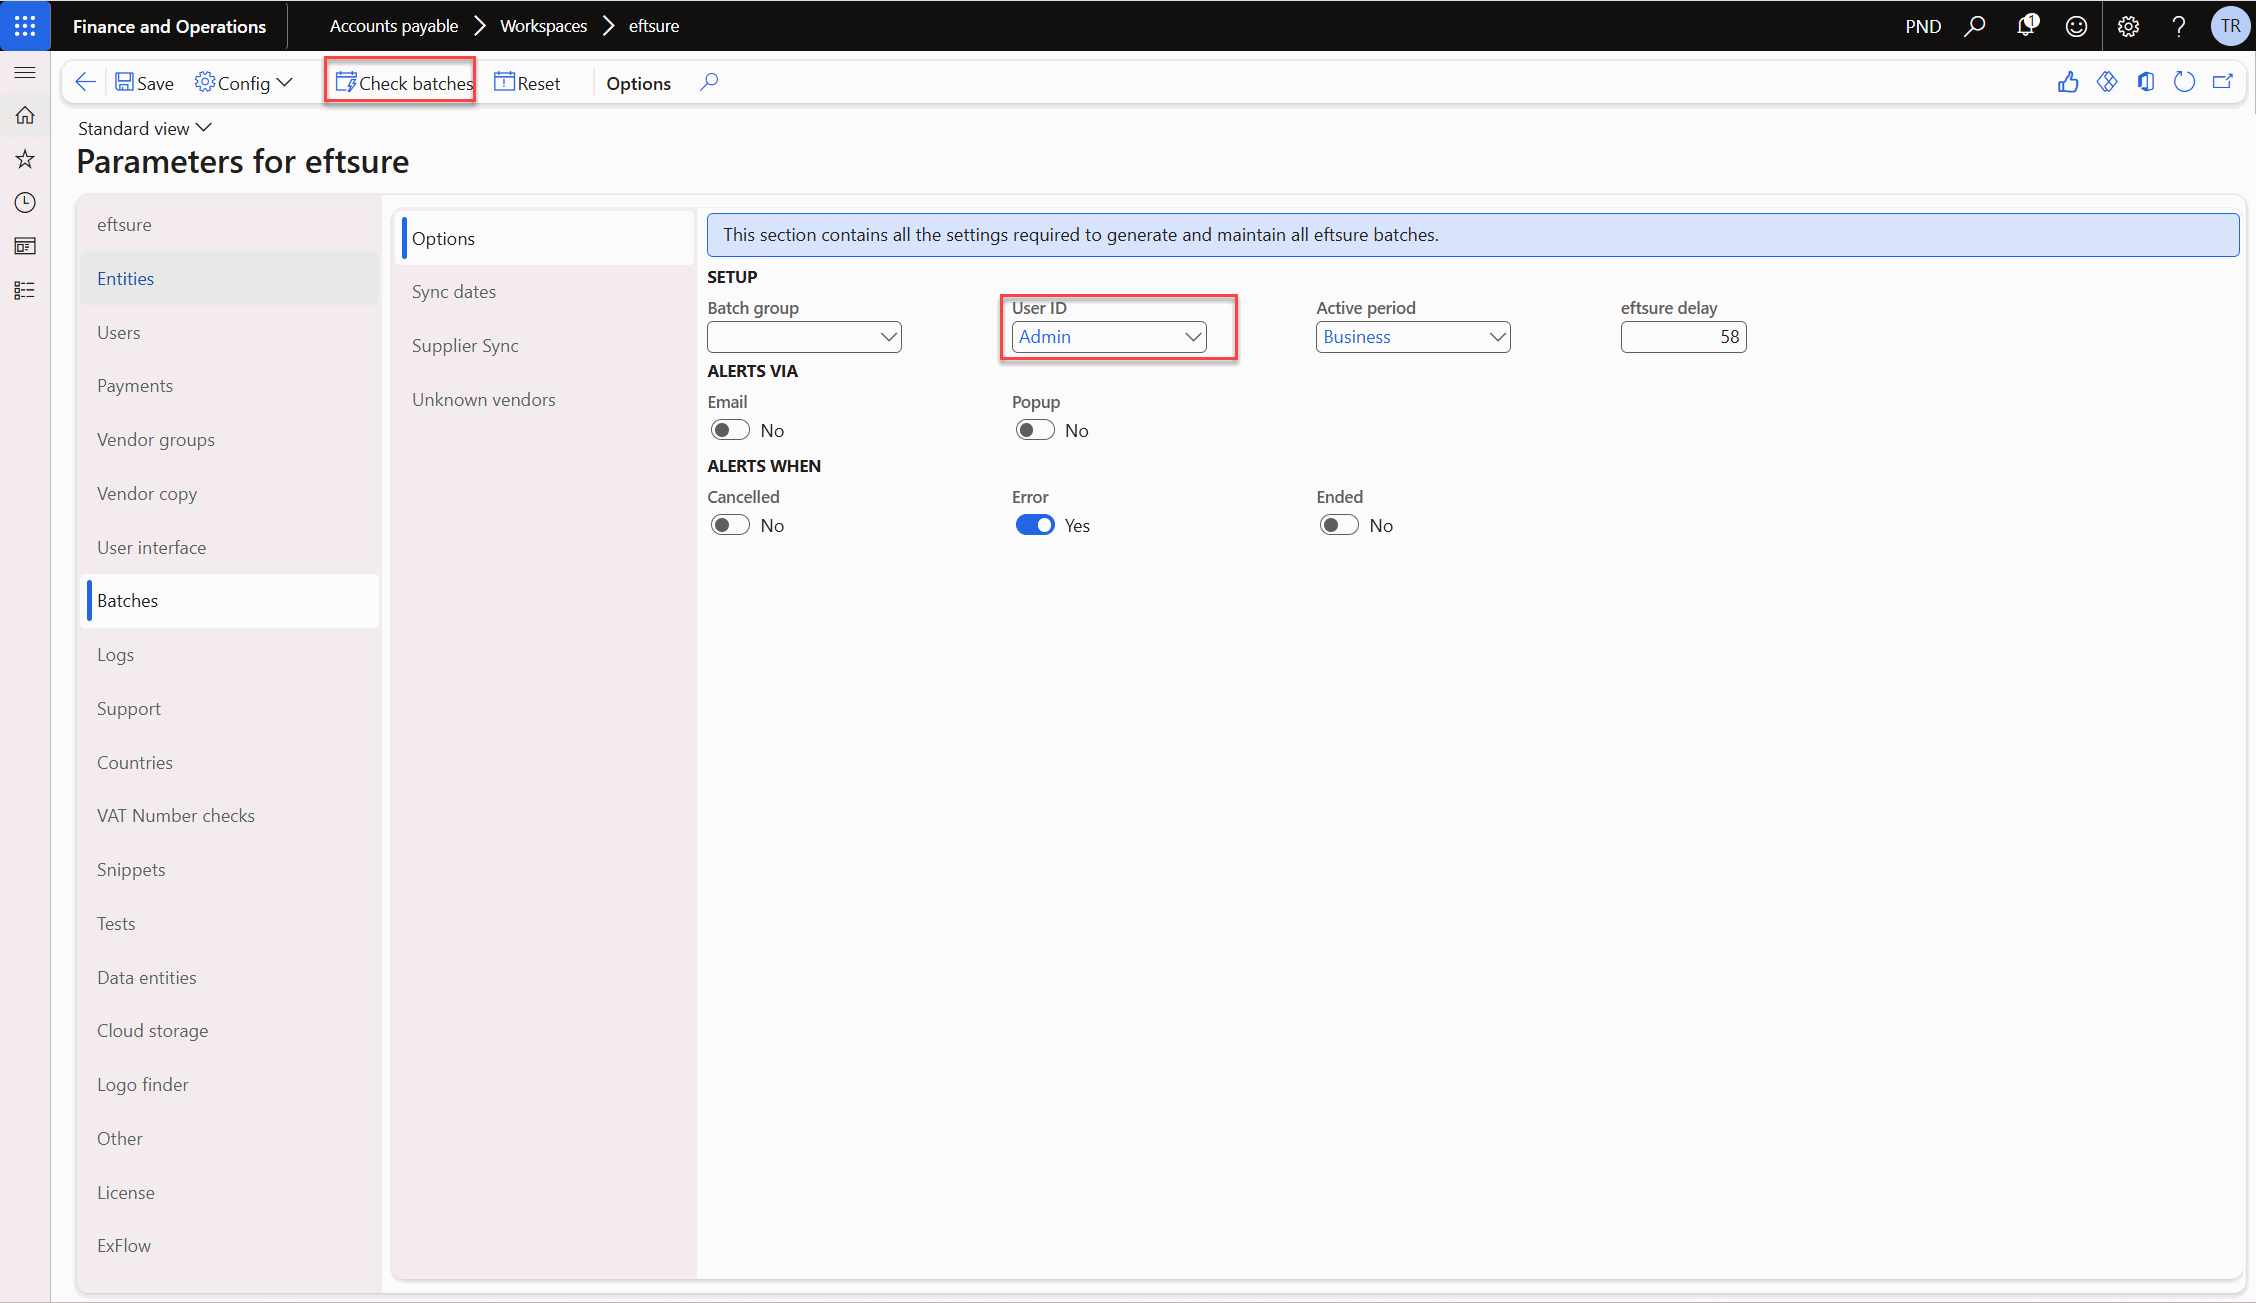Click the Finance and Operations title
The width and height of the screenshot is (2256, 1303).
(169, 26)
